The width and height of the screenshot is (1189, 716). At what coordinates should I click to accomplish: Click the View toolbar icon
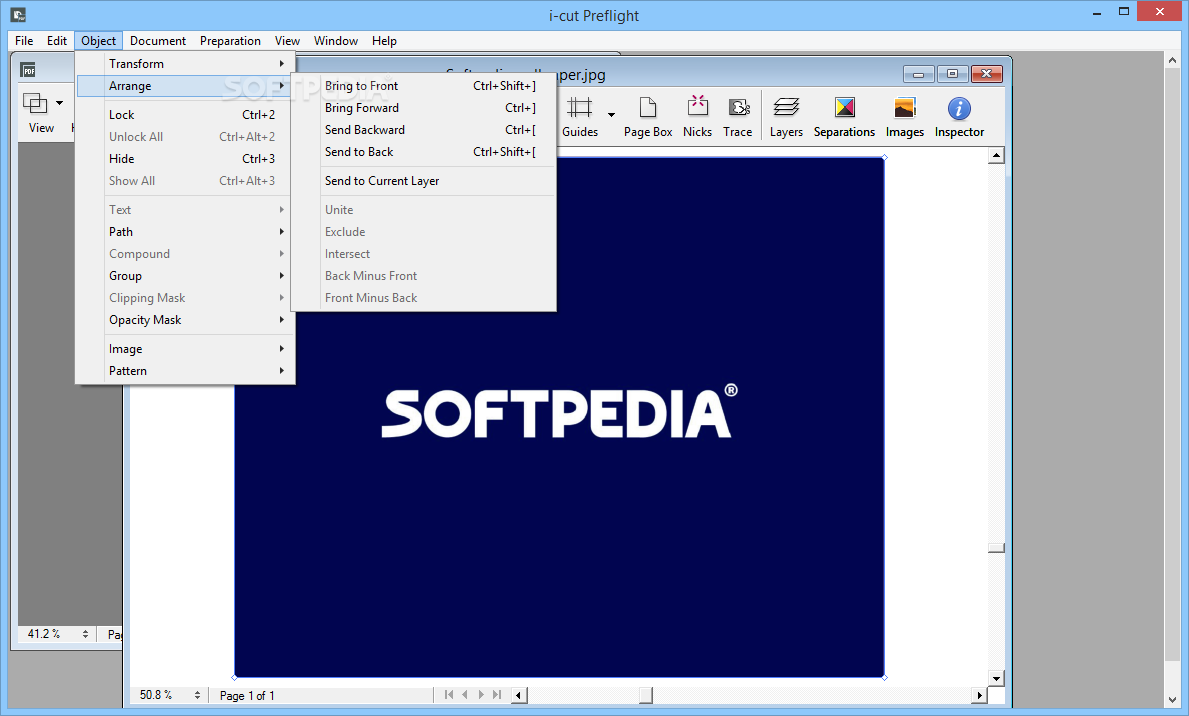[36, 102]
